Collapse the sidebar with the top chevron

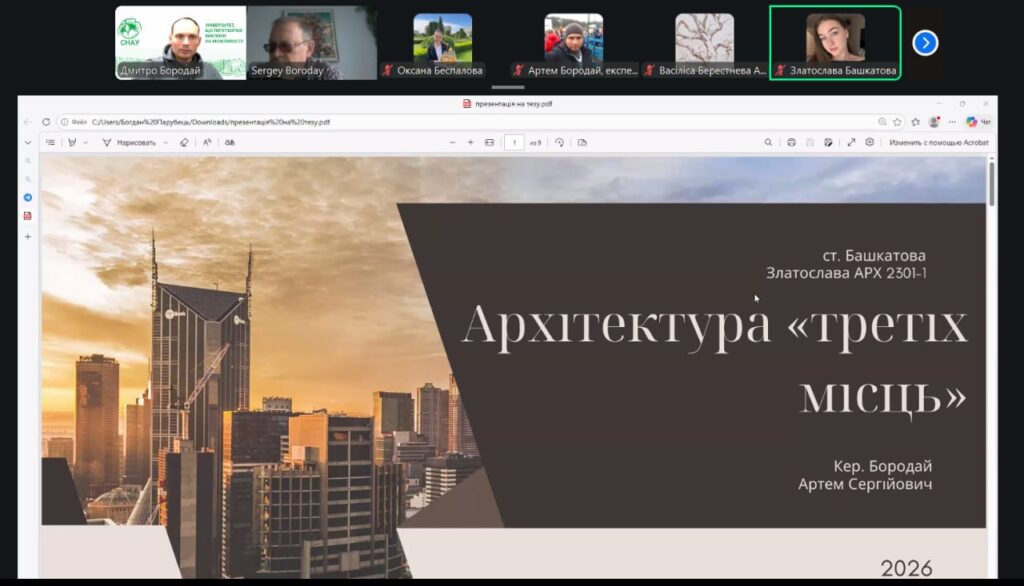[x=27, y=142]
